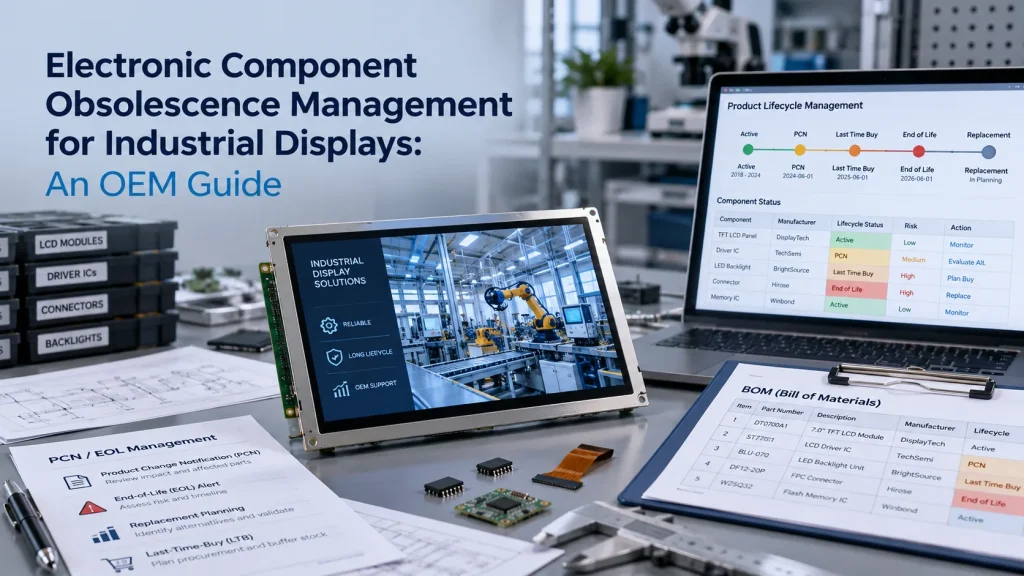Click the red warning triangle for EOL Alert
Viewport: 1024px width, 576px height.
(x=92, y=507)
